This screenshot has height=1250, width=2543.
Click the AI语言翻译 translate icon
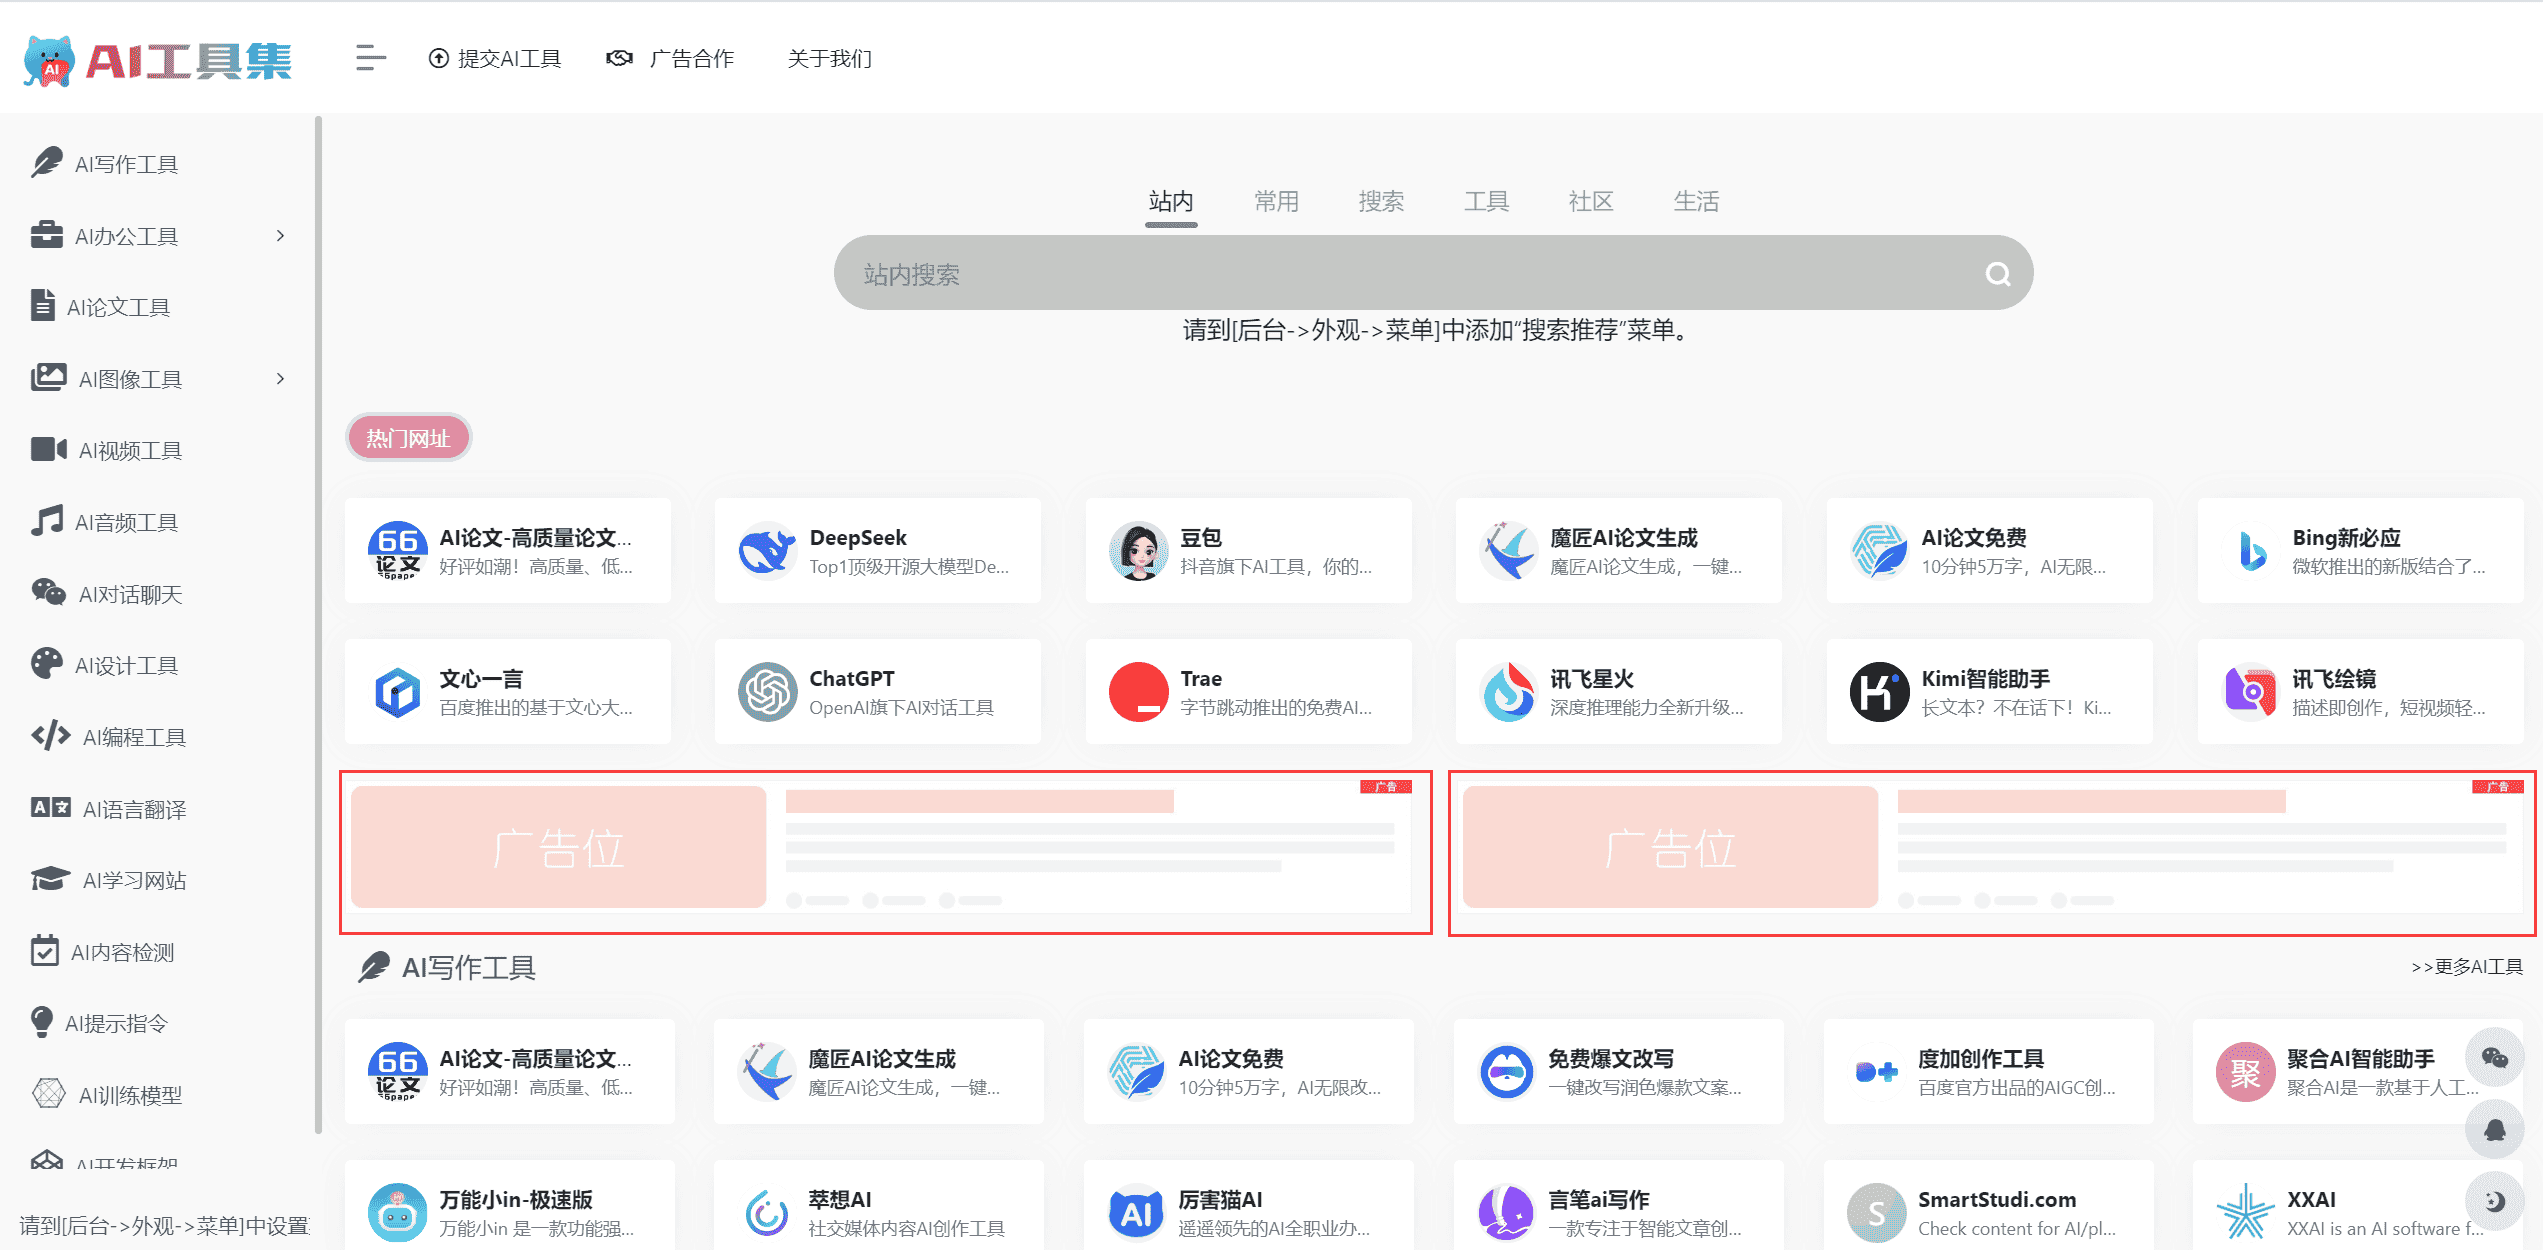pos(50,808)
